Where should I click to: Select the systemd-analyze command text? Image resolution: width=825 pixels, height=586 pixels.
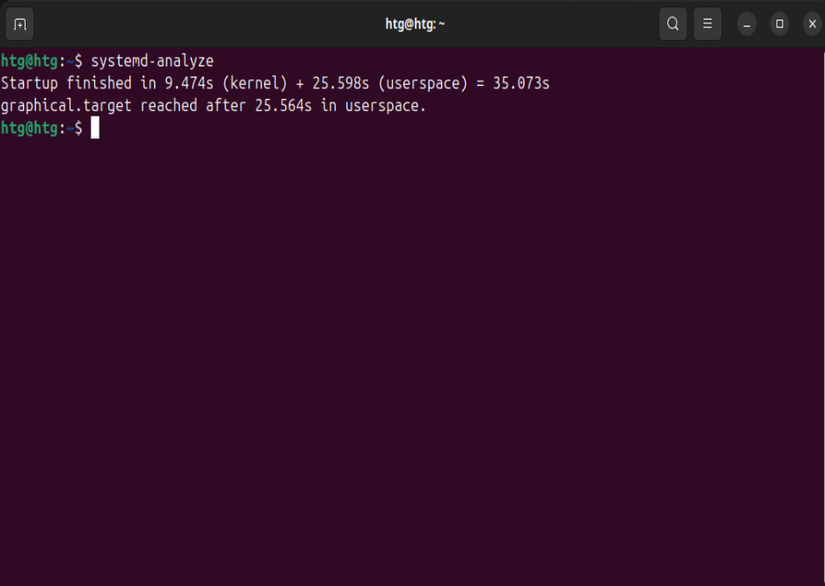(x=152, y=61)
